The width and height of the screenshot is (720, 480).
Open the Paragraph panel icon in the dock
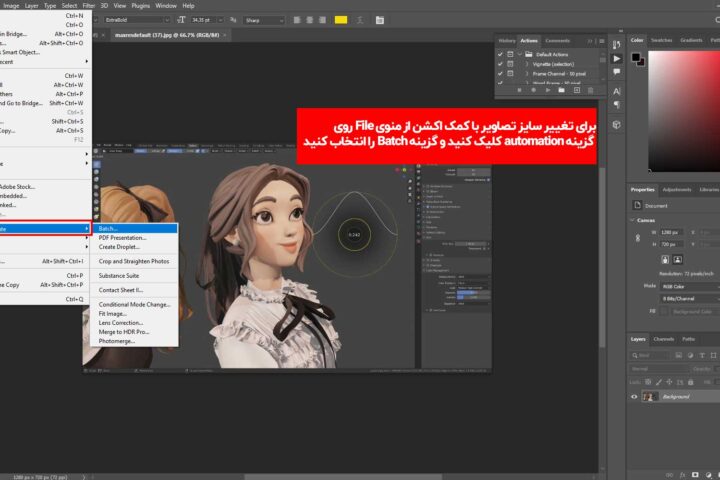tap(617, 105)
